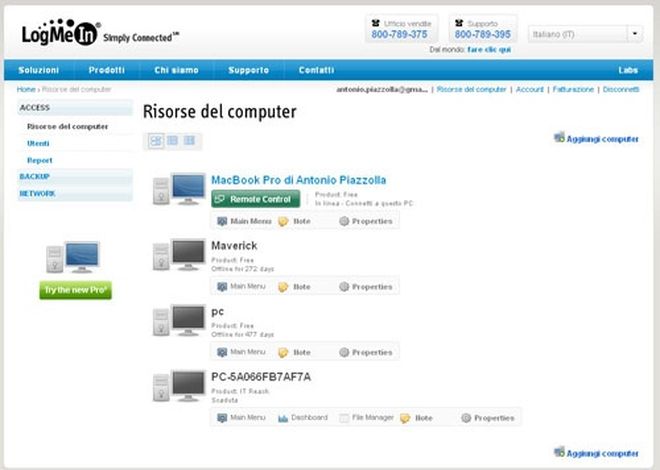
Task: Switch to the detailed tile view icon
Action: (x=156, y=141)
